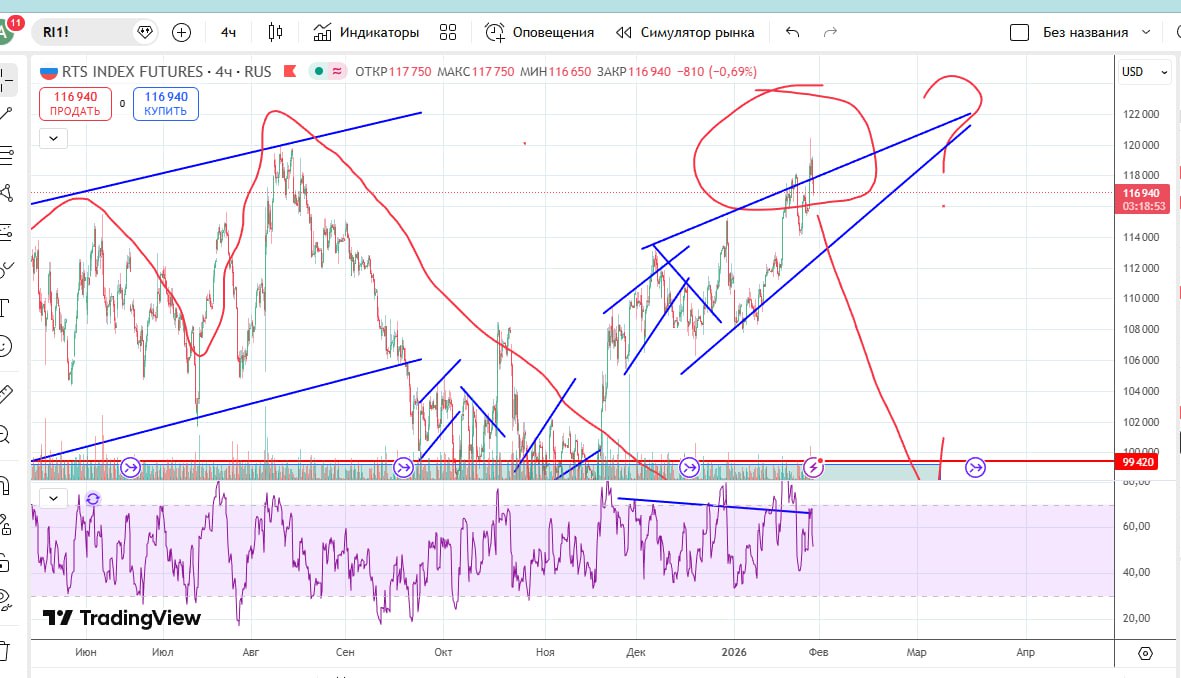Click the 99 420 red price label

pos(1137,462)
